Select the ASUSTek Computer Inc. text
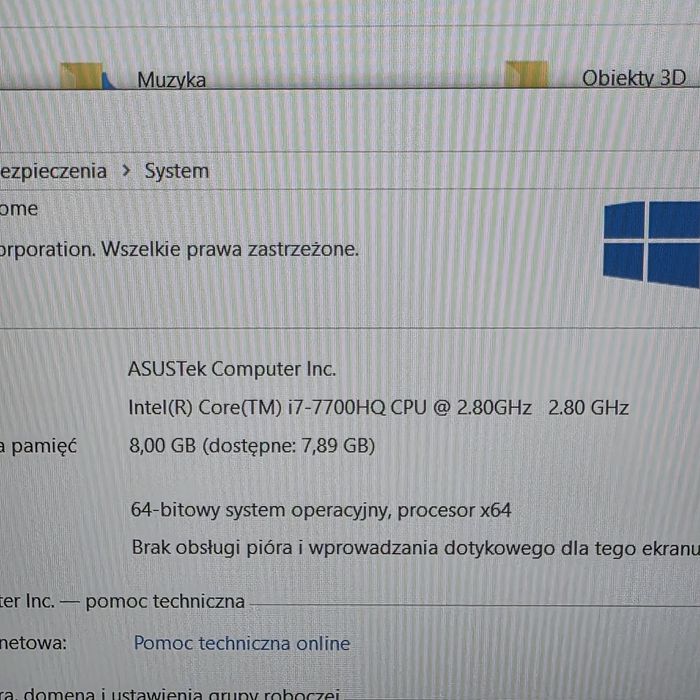 [232, 369]
